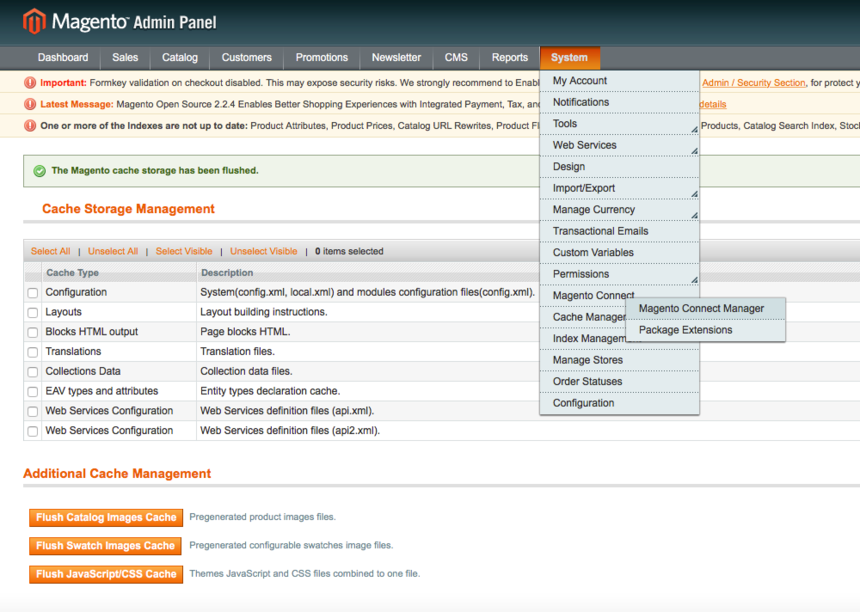Open Magento Connect Manager from submenu

coord(701,309)
